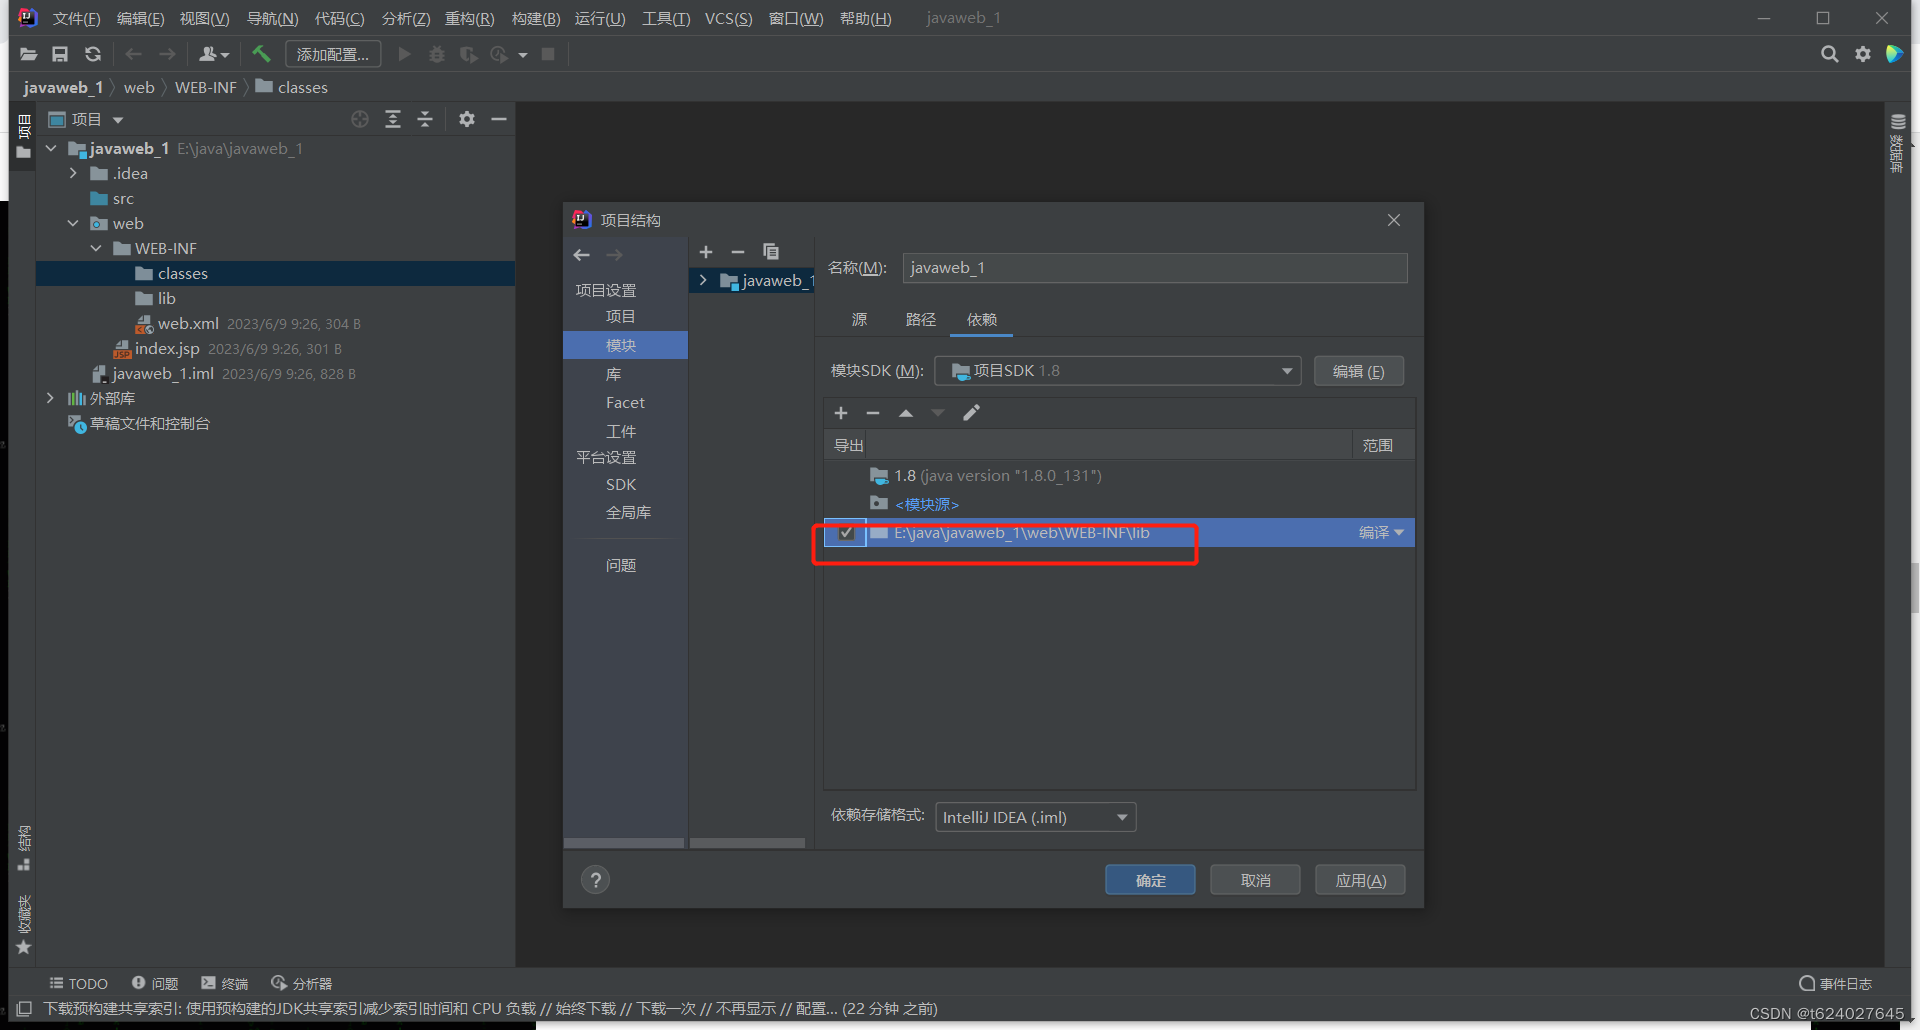1920x1030 pixels.
Task: Open Project panel options gear
Action: 467,119
